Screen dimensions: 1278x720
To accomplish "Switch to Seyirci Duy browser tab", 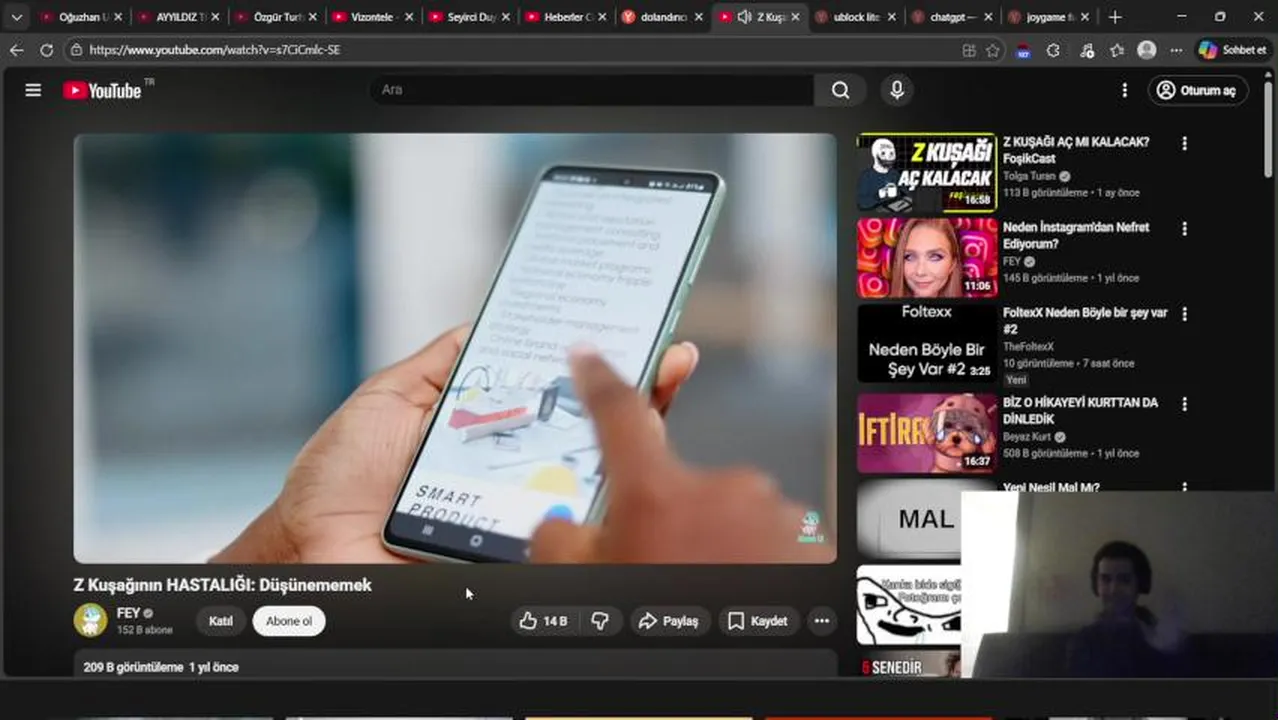I will [467, 17].
